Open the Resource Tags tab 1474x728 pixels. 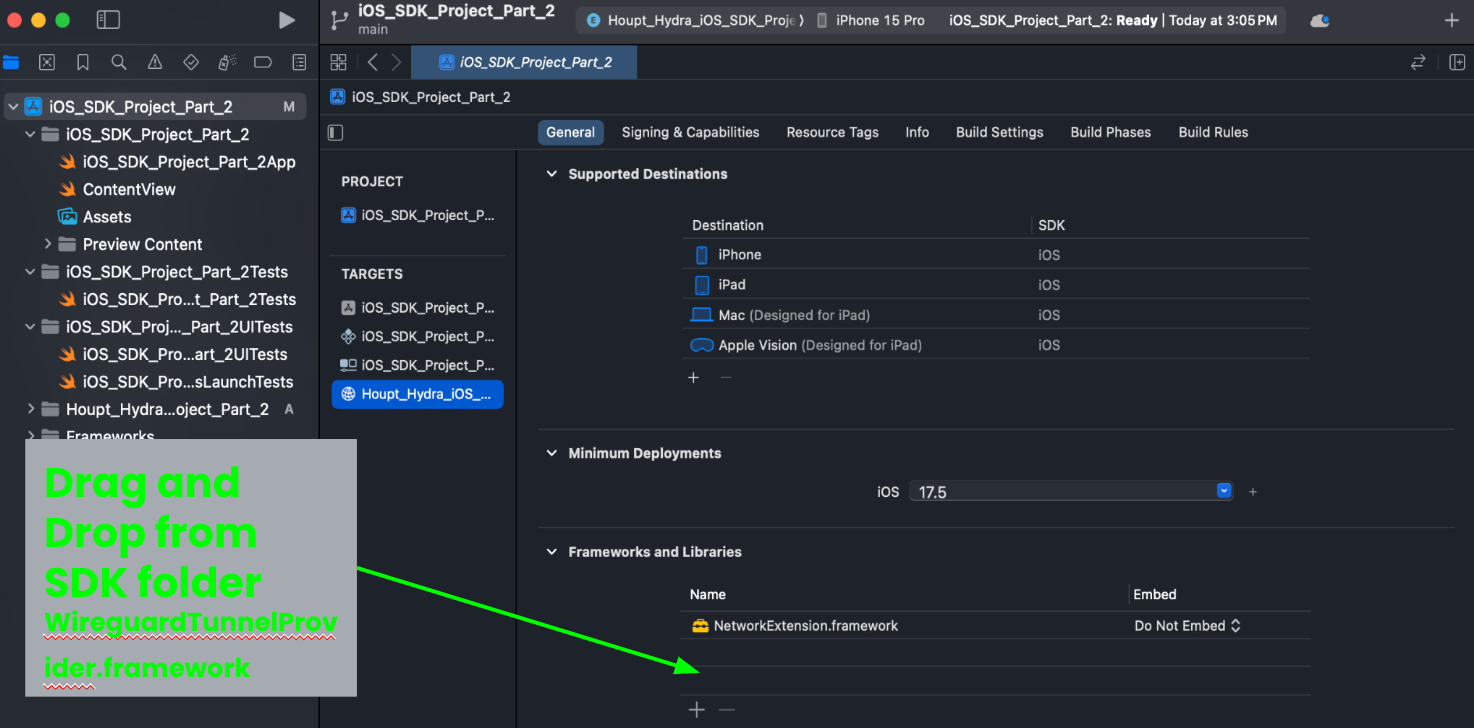tap(832, 132)
